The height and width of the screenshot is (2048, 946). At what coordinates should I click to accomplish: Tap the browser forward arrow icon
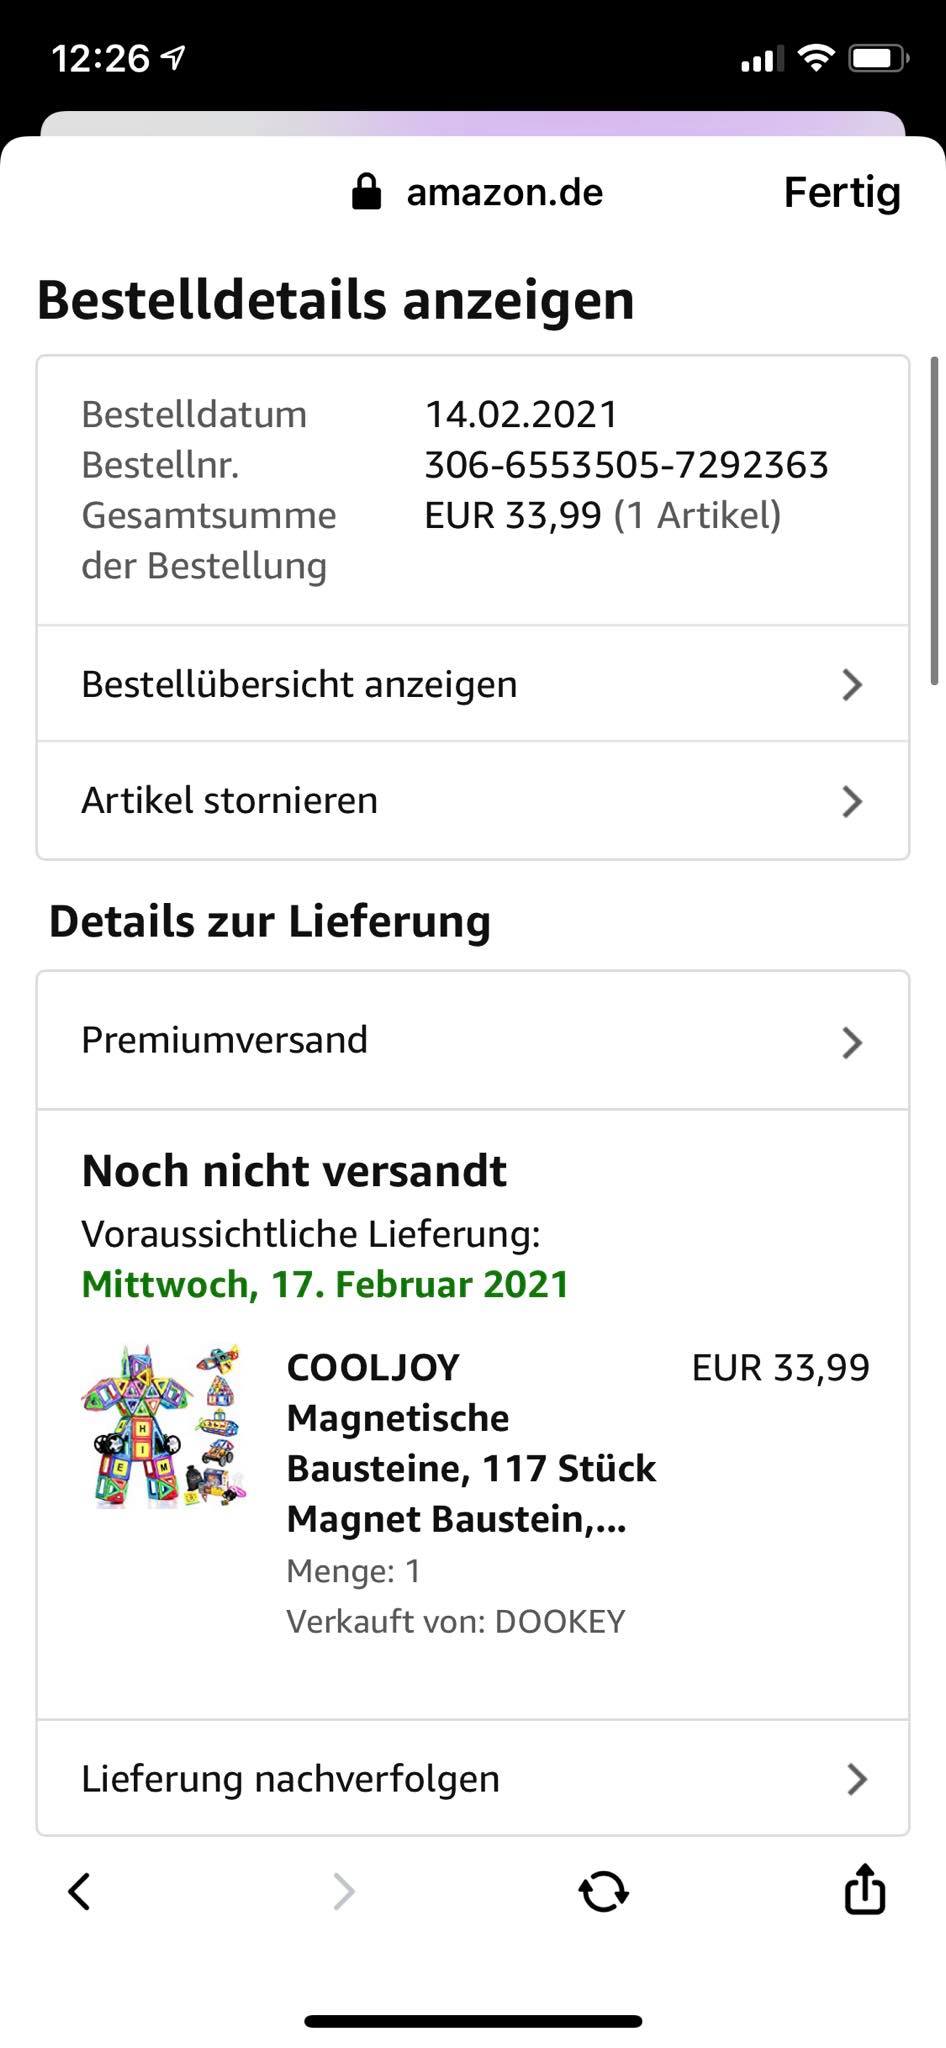point(343,1891)
